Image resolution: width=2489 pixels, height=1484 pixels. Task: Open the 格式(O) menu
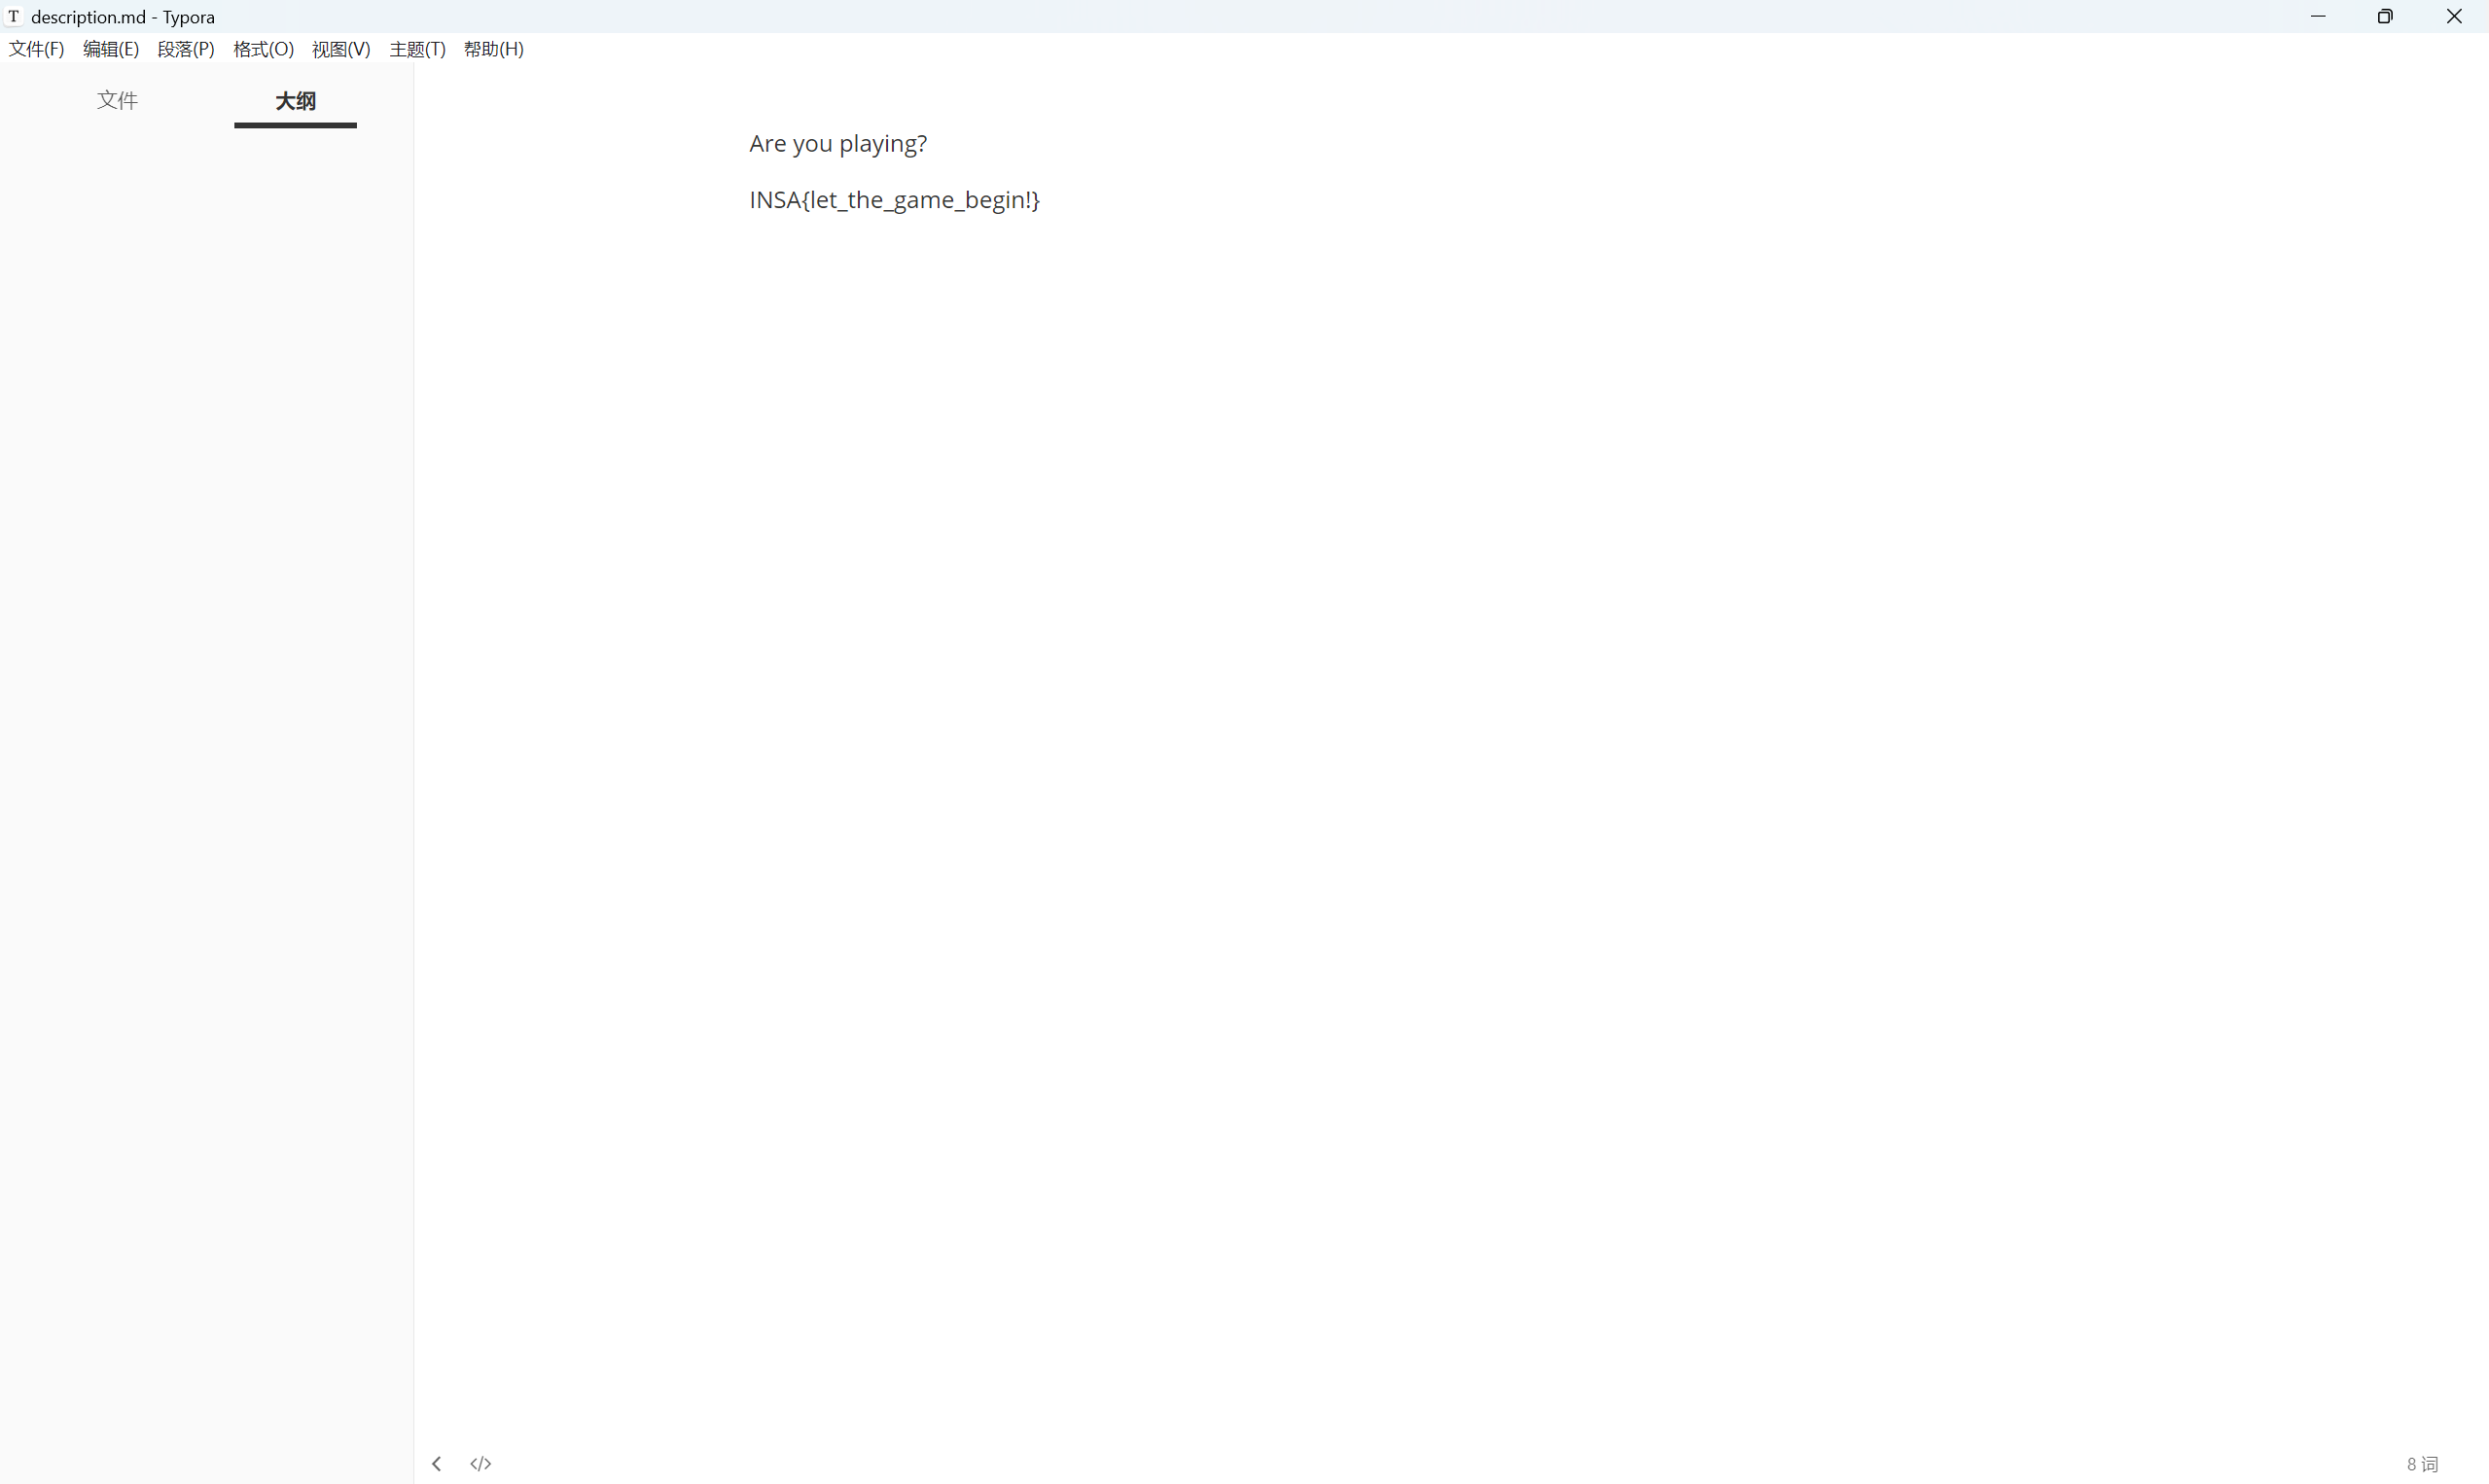point(263,49)
